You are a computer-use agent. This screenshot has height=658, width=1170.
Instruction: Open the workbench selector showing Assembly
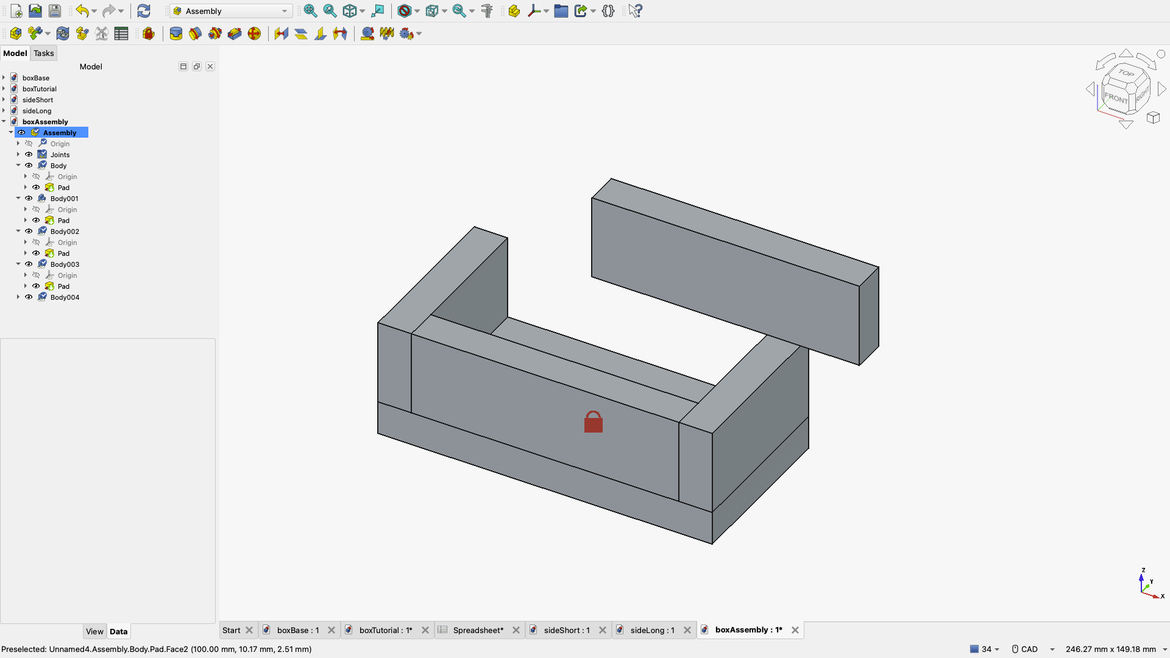[x=228, y=10]
